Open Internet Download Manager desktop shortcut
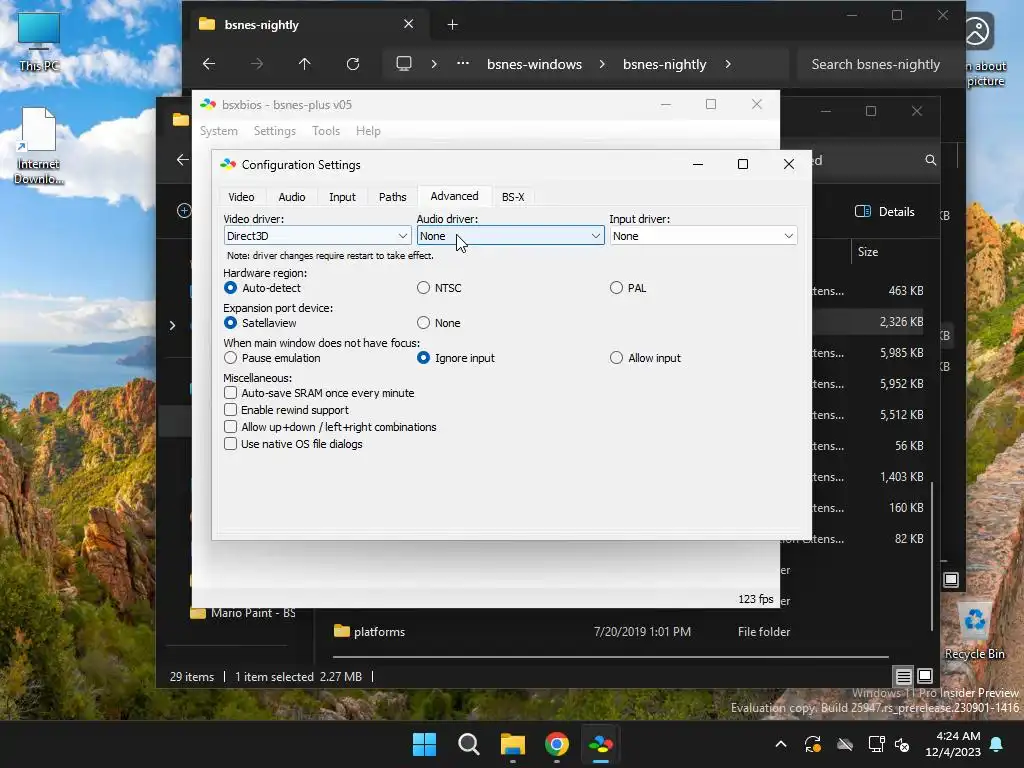 pos(39,146)
